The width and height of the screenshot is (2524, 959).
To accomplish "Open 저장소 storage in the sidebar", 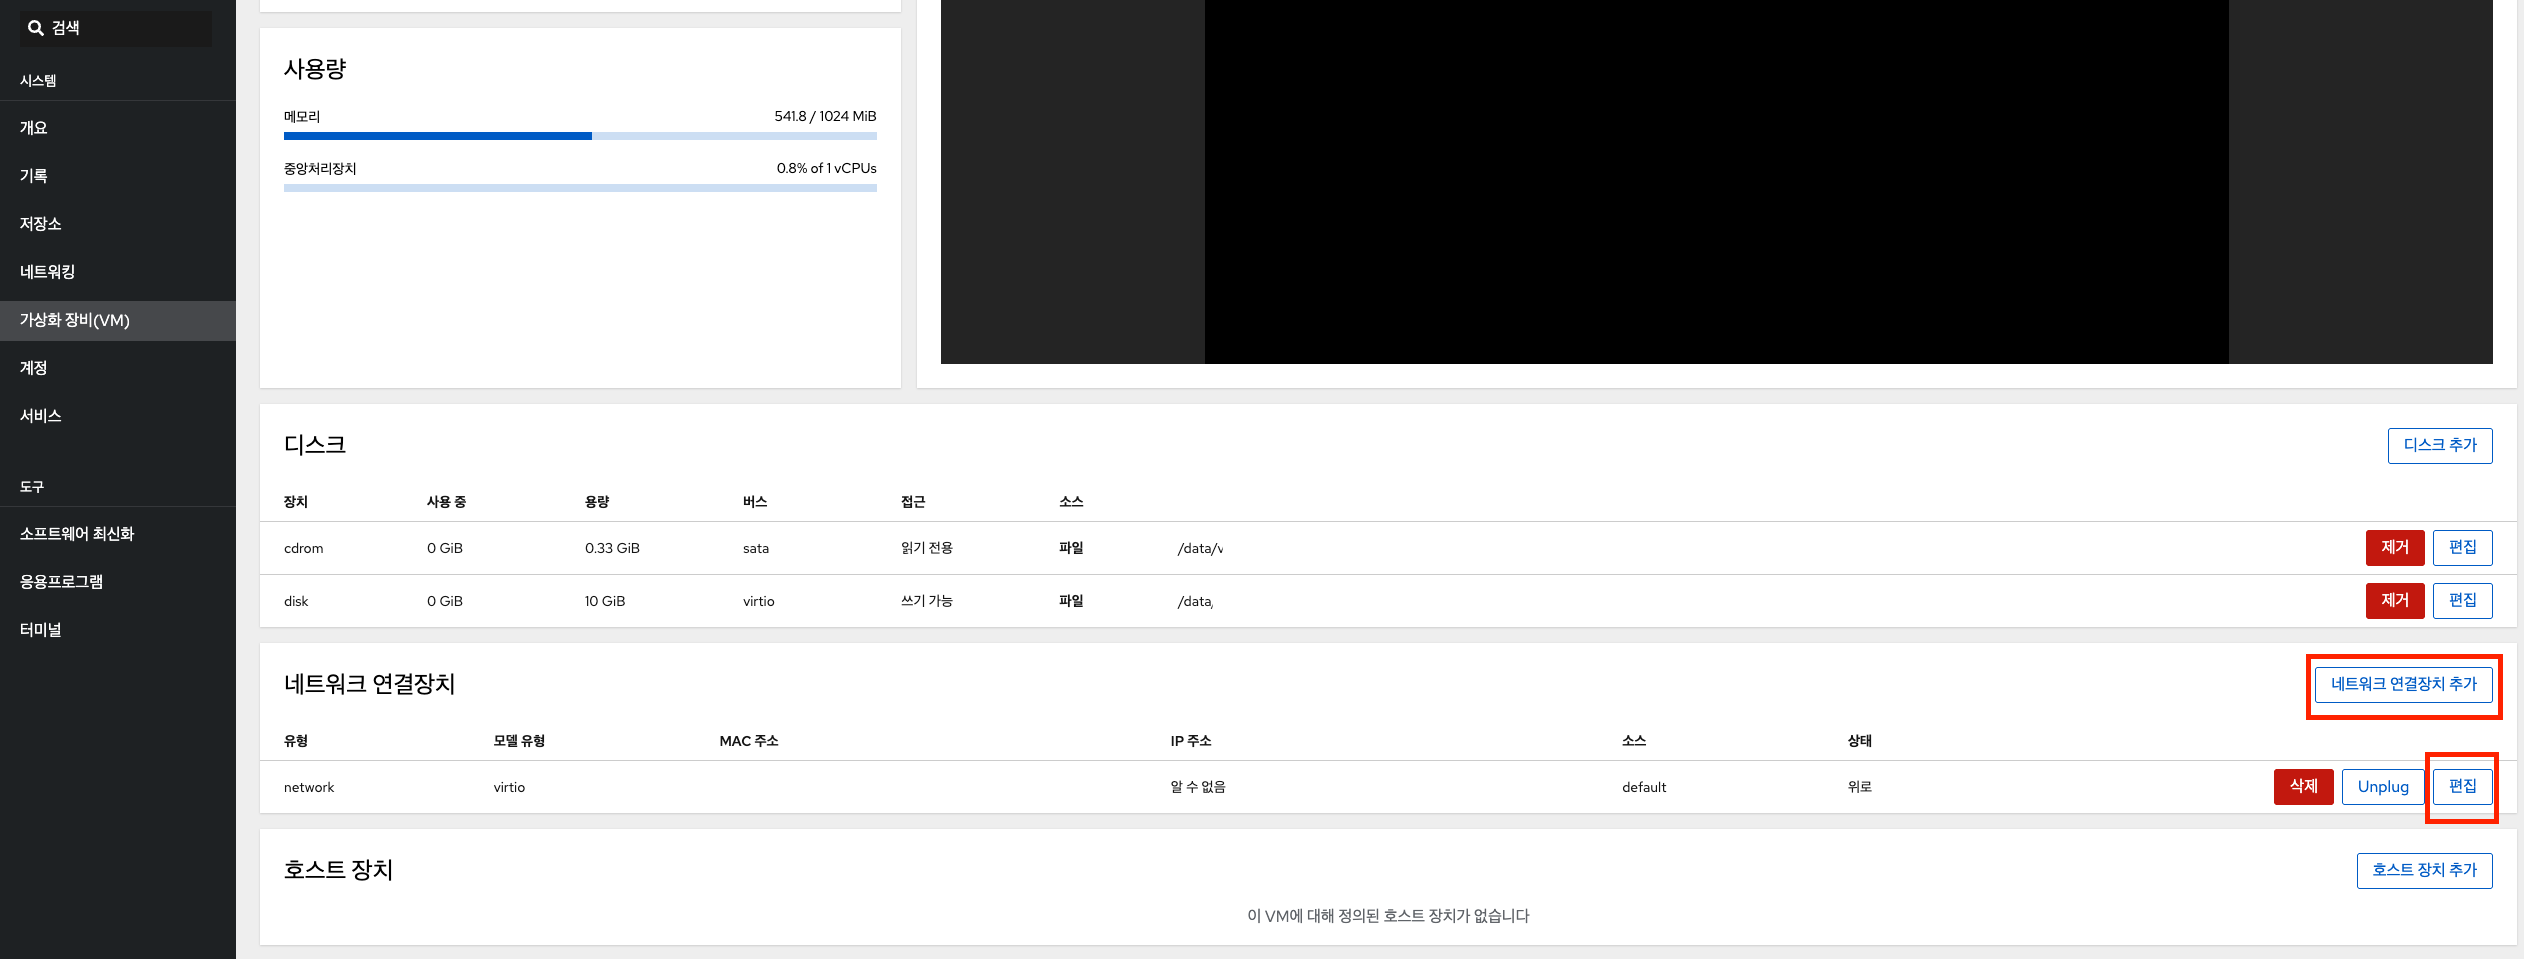I will pyautogui.click(x=41, y=224).
